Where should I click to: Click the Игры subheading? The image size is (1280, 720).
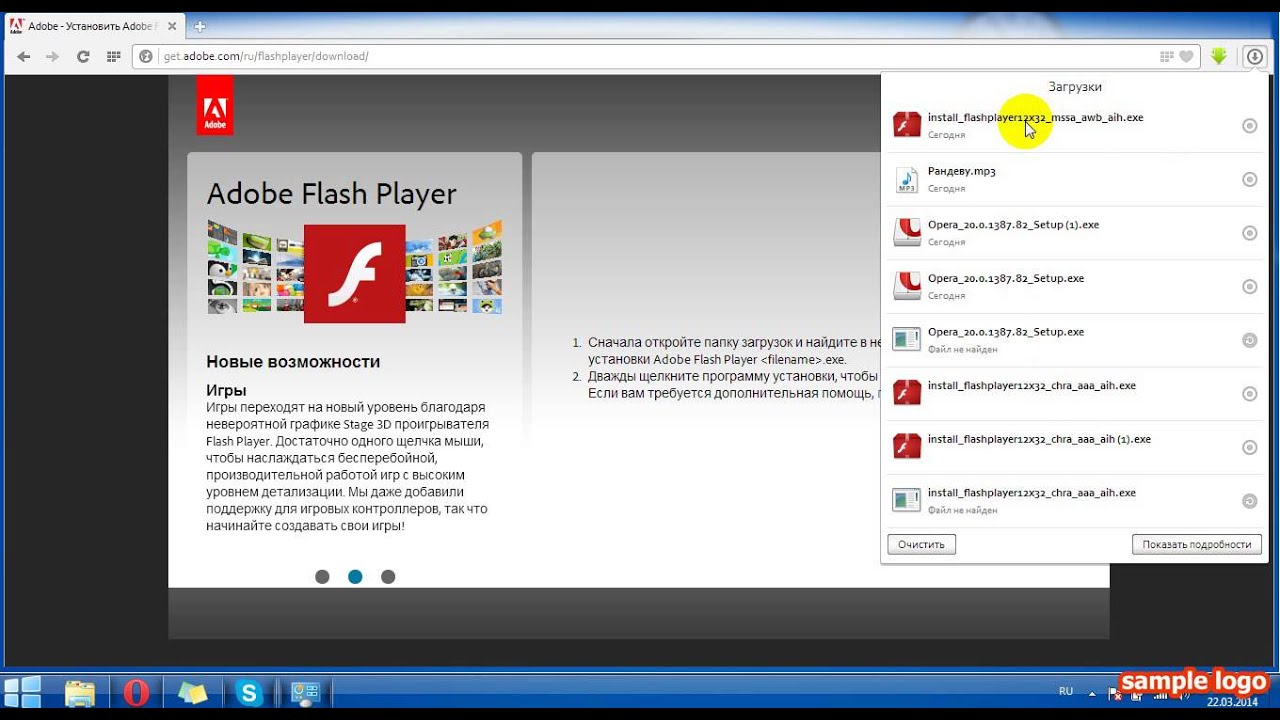[226, 390]
